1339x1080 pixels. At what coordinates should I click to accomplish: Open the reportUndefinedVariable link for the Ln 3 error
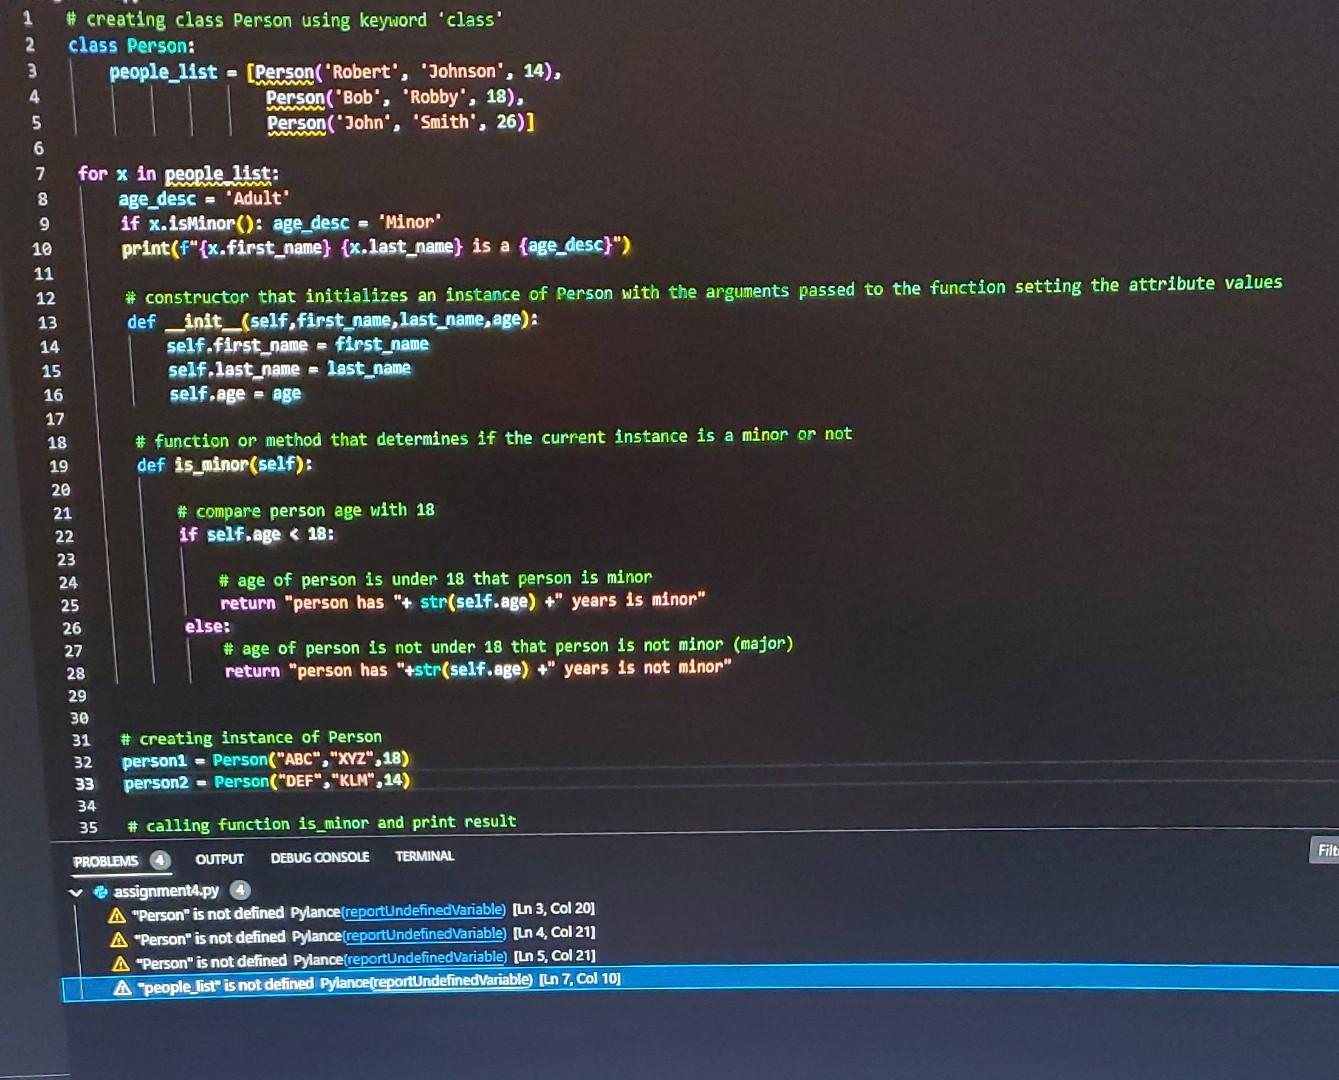point(423,909)
